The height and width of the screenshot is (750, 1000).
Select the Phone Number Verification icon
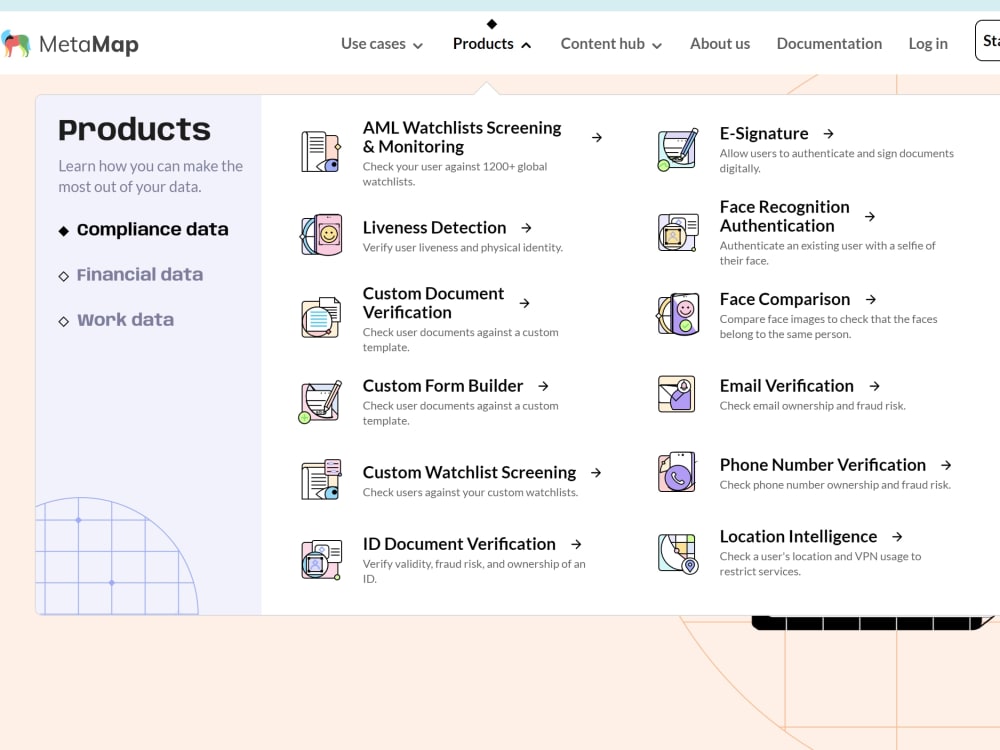(677, 473)
